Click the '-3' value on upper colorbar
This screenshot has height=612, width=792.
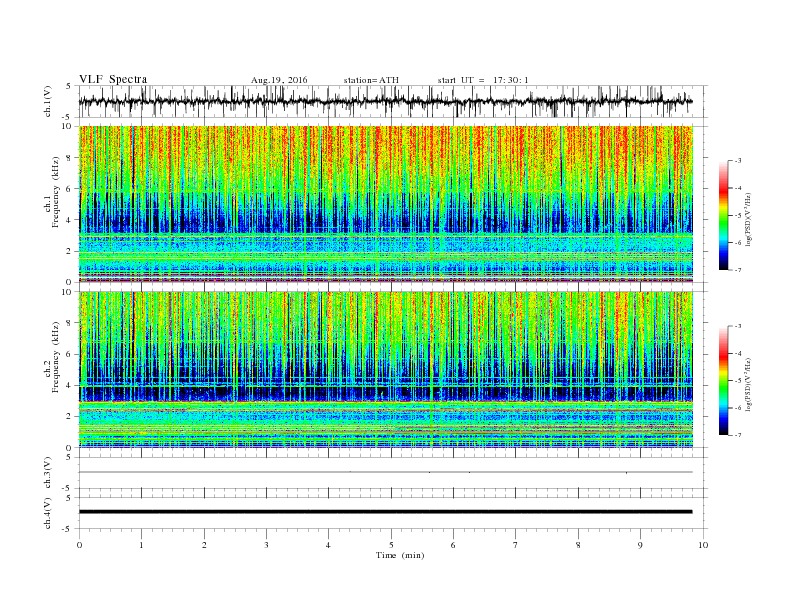click(x=737, y=161)
